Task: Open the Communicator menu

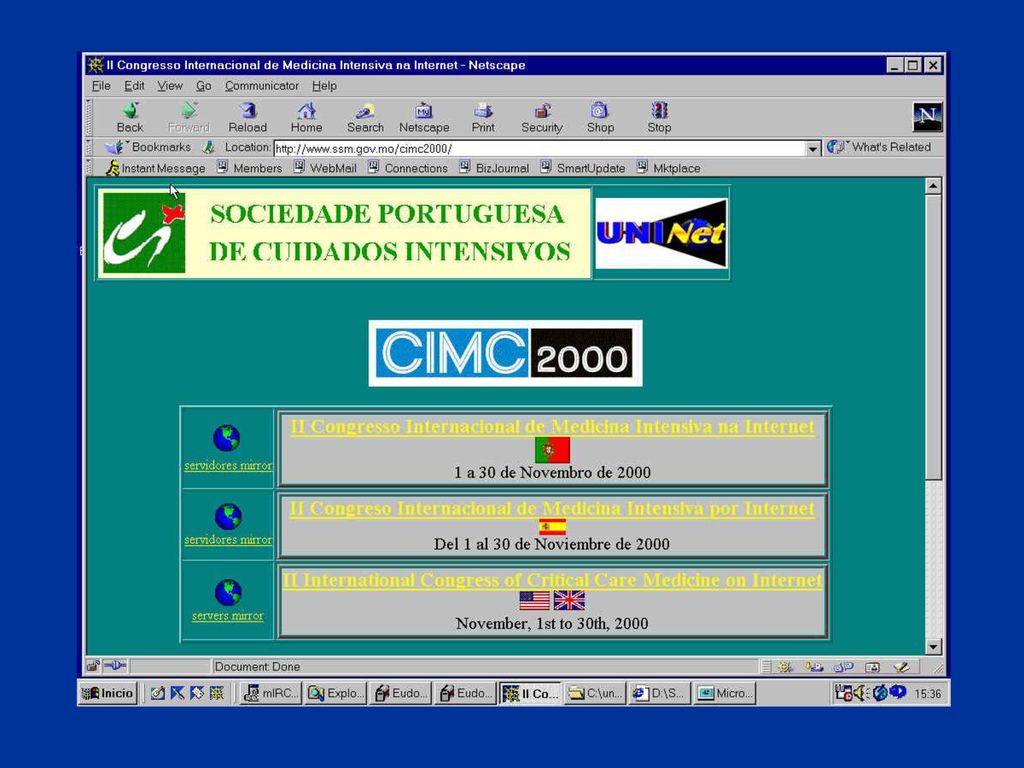Action: point(262,86)
